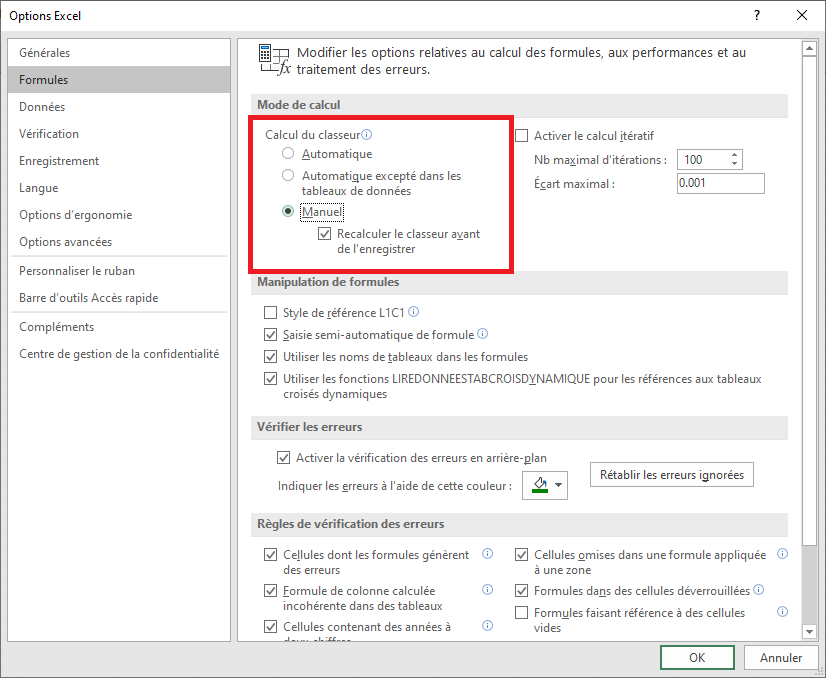826x678 pixels.
Task: Click info icon for Cellules omises dans une formule
Action: [x=783, y=554]
